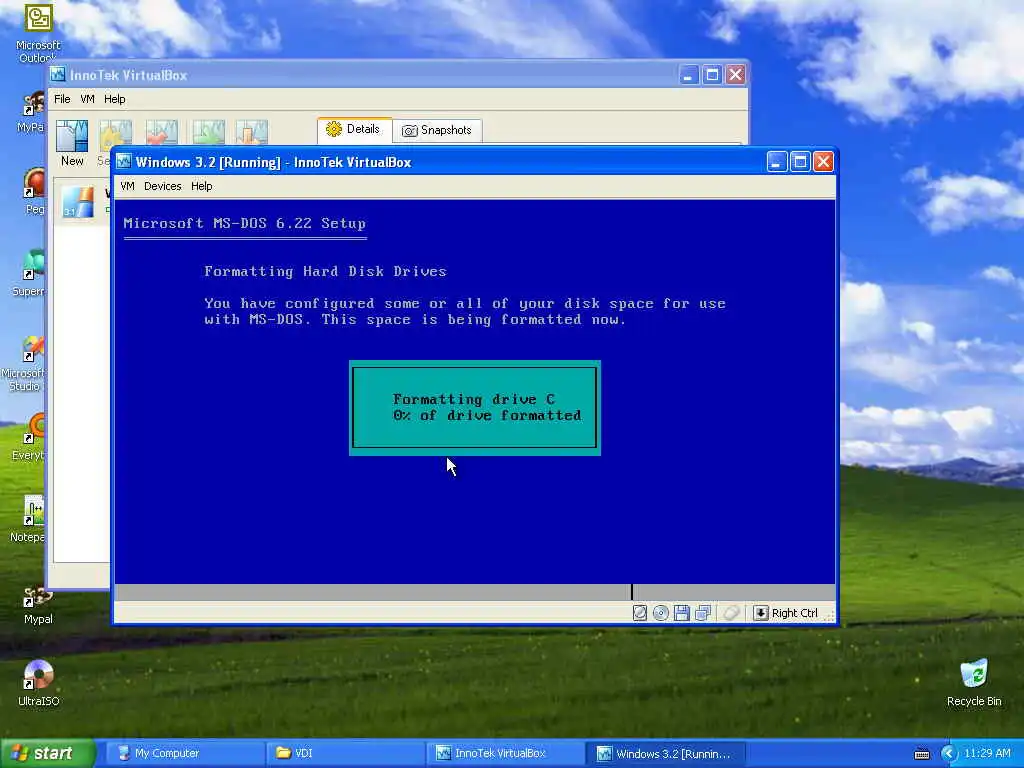
Task: Switch to My Computer taskbar button
Action: point(183,753)
